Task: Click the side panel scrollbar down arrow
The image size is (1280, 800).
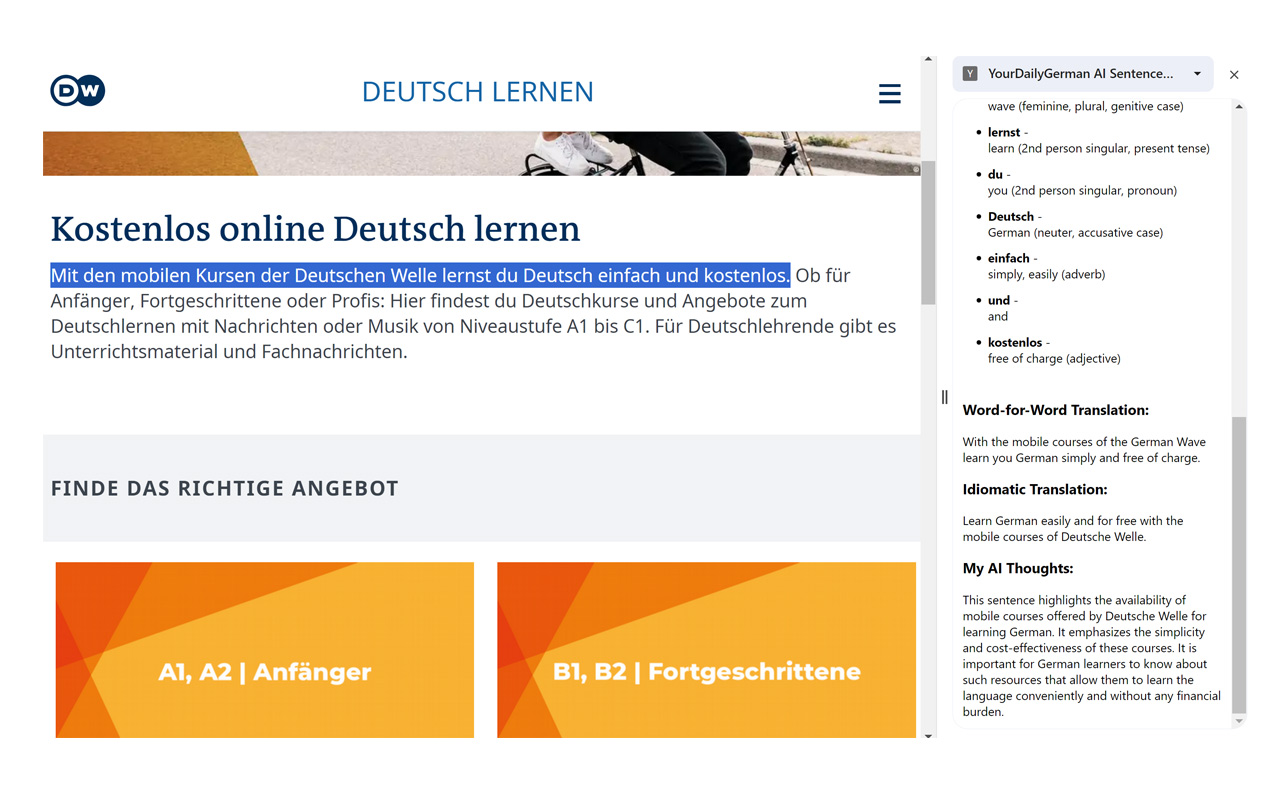Action: 1239,720
